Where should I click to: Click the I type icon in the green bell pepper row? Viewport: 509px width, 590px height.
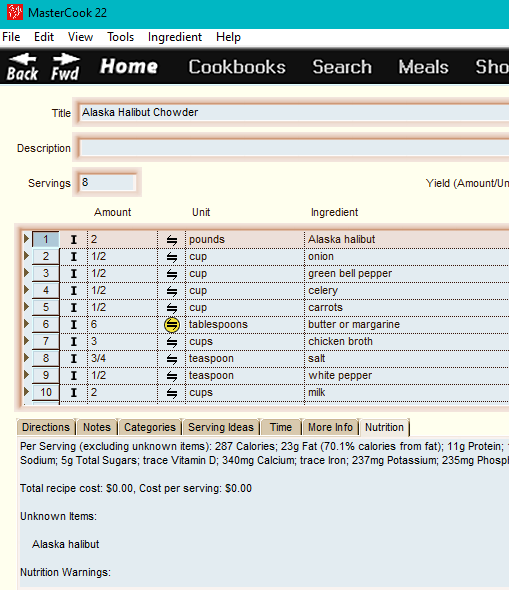coord(74,274)
